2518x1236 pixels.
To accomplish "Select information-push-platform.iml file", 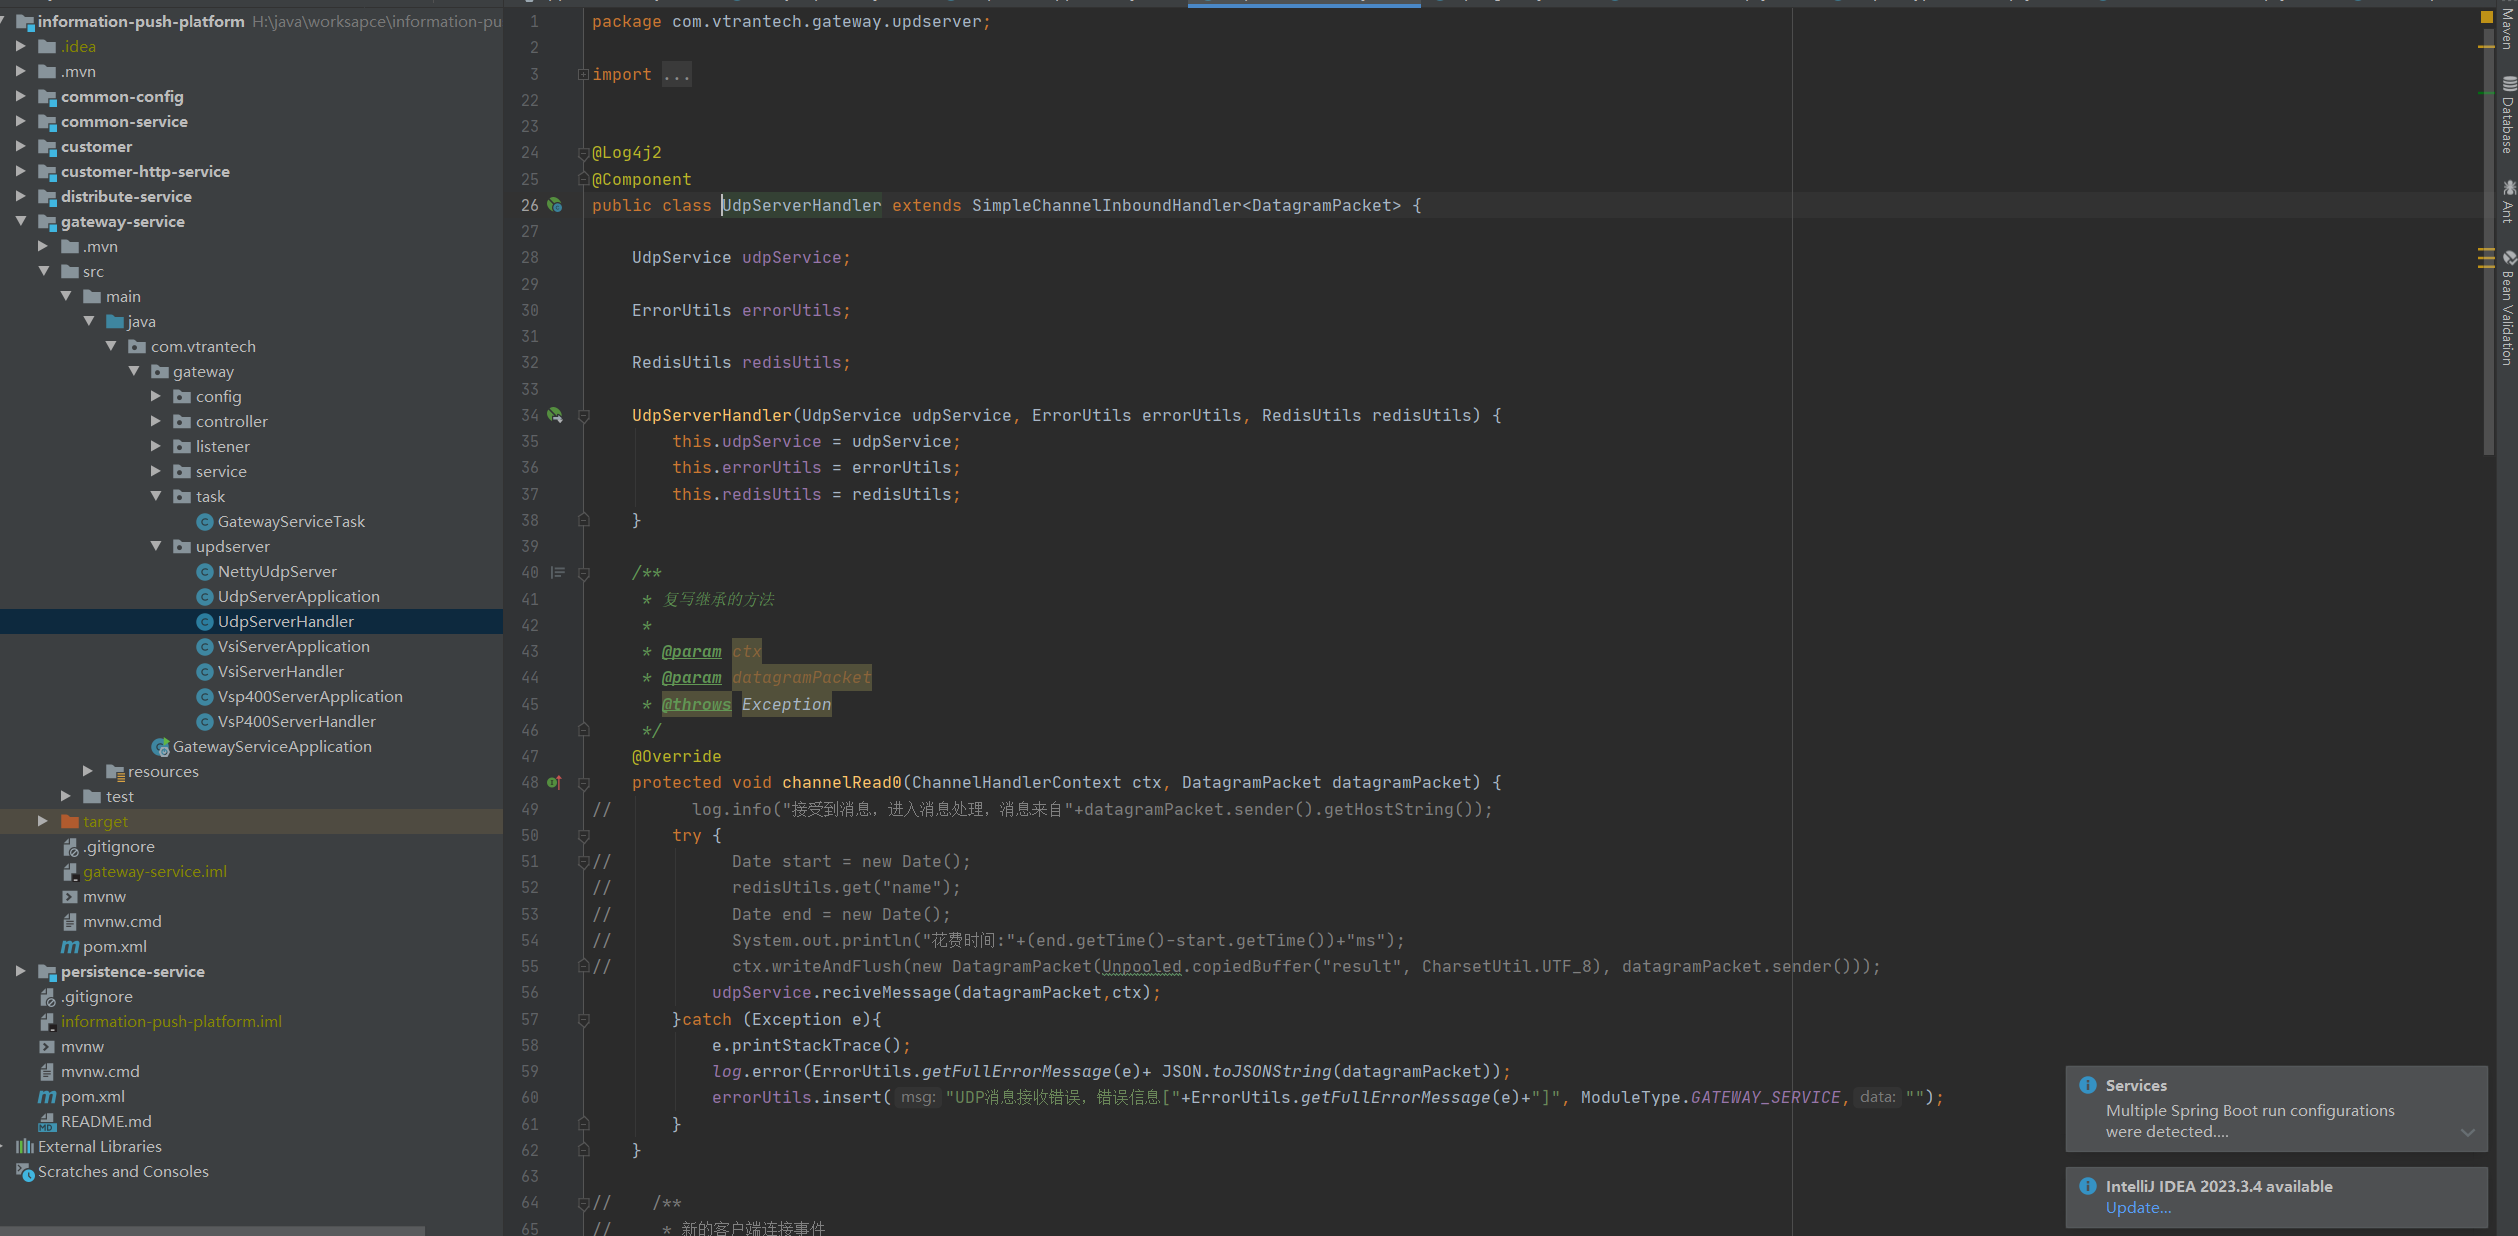I will (171, 1022).
